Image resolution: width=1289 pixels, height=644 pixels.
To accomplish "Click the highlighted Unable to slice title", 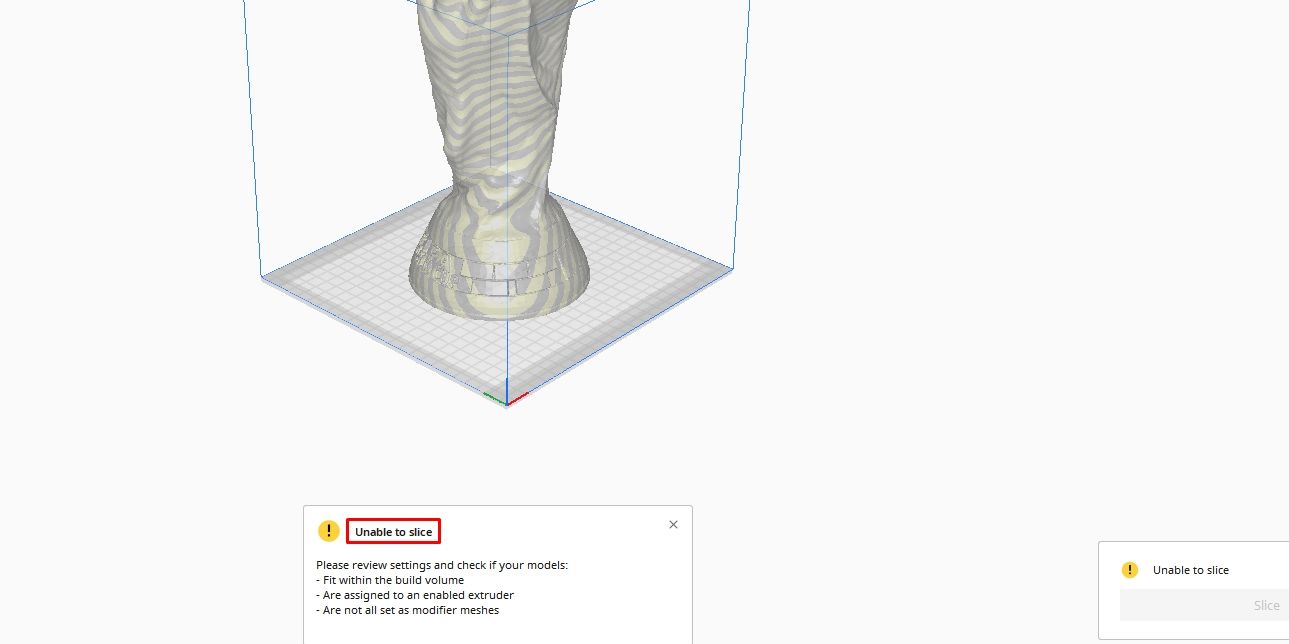I will 392,531.
